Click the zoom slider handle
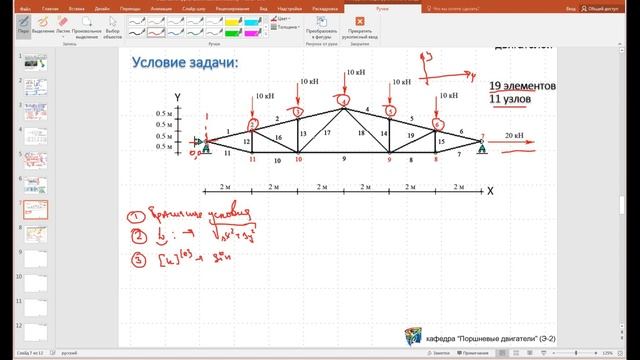Image resolution: width=640 pixels, height=360 pixels. (x=576, y=353)
